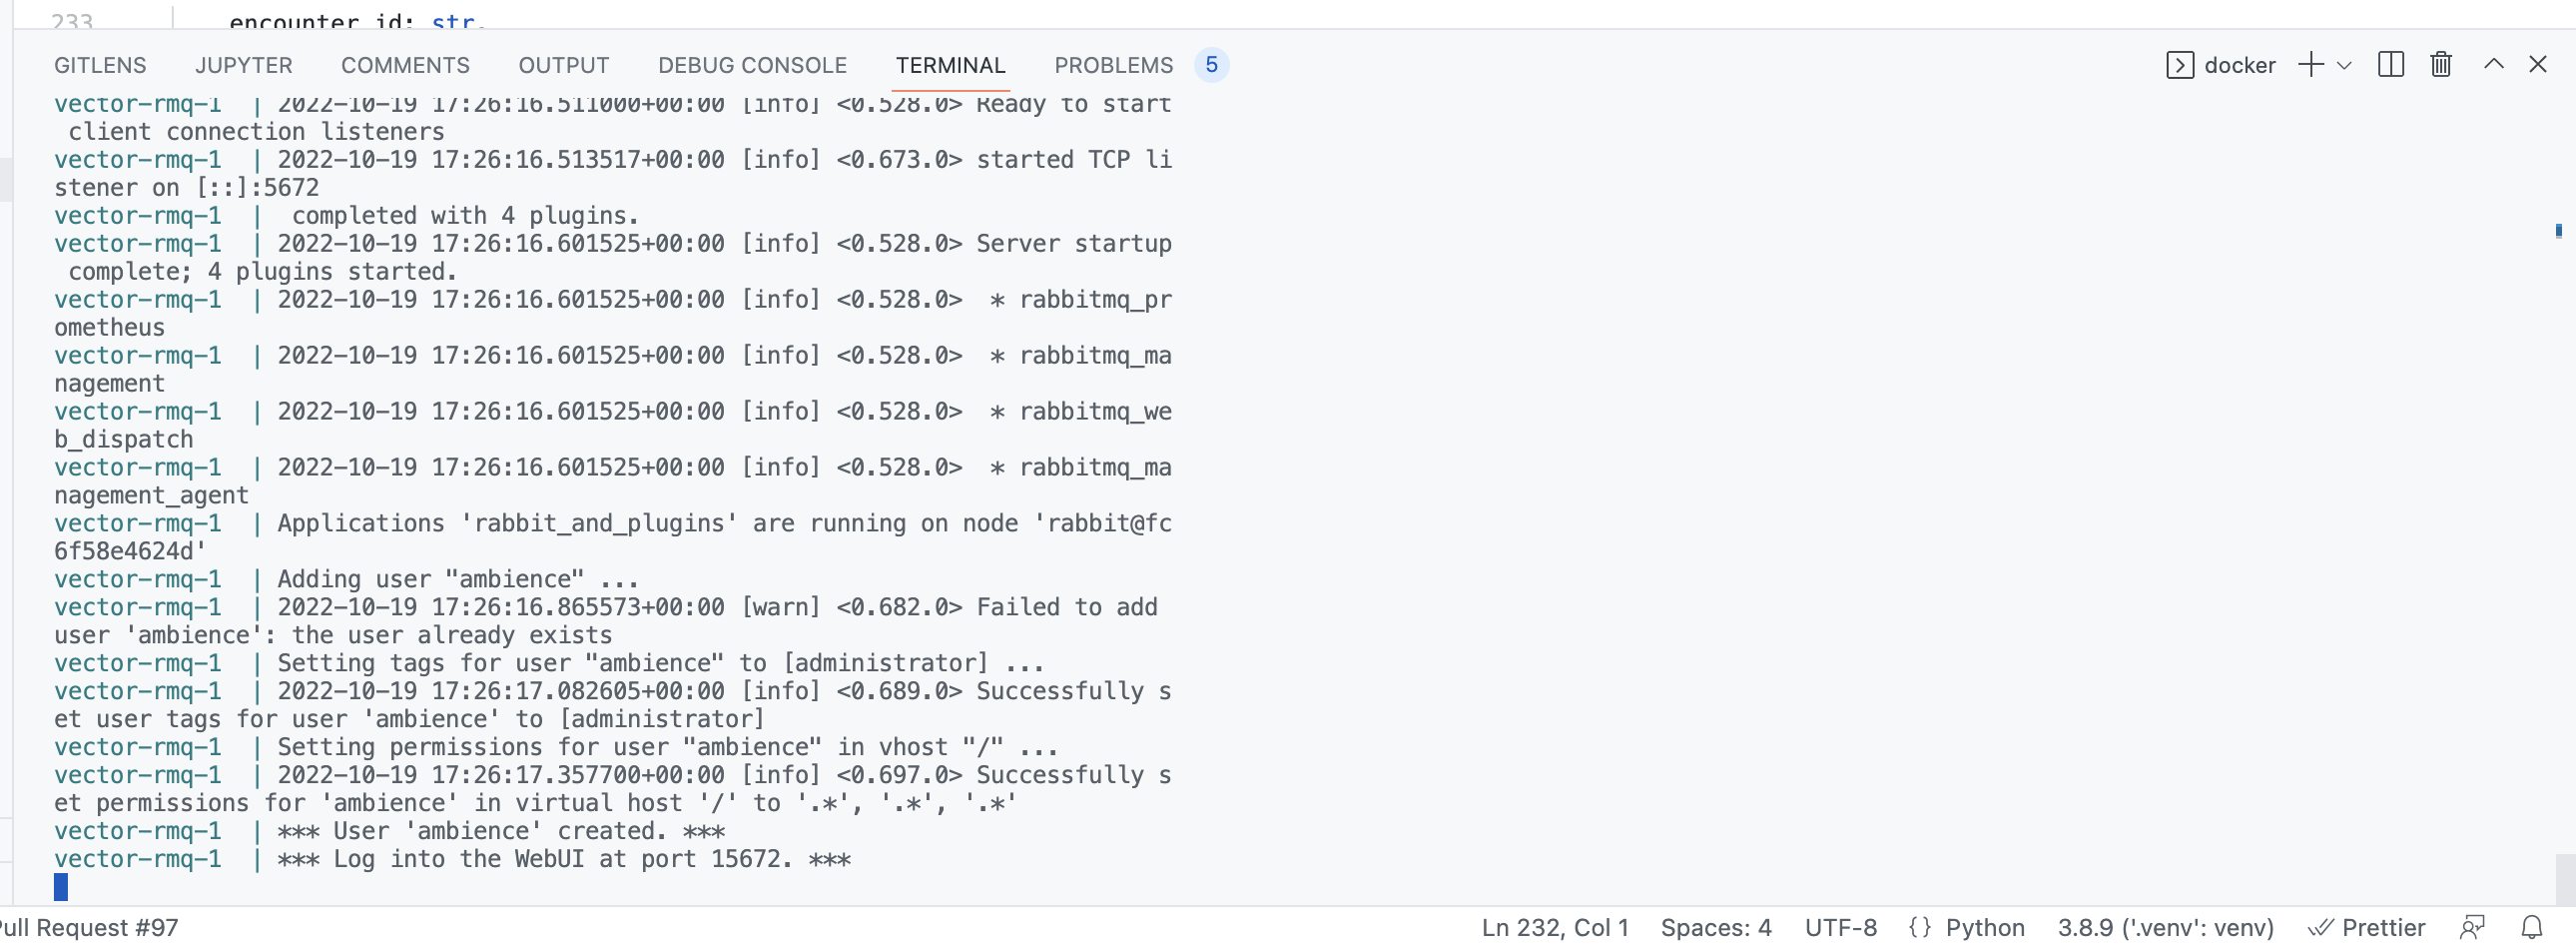Change indentation via Spaces: 4

(1716, 927)
